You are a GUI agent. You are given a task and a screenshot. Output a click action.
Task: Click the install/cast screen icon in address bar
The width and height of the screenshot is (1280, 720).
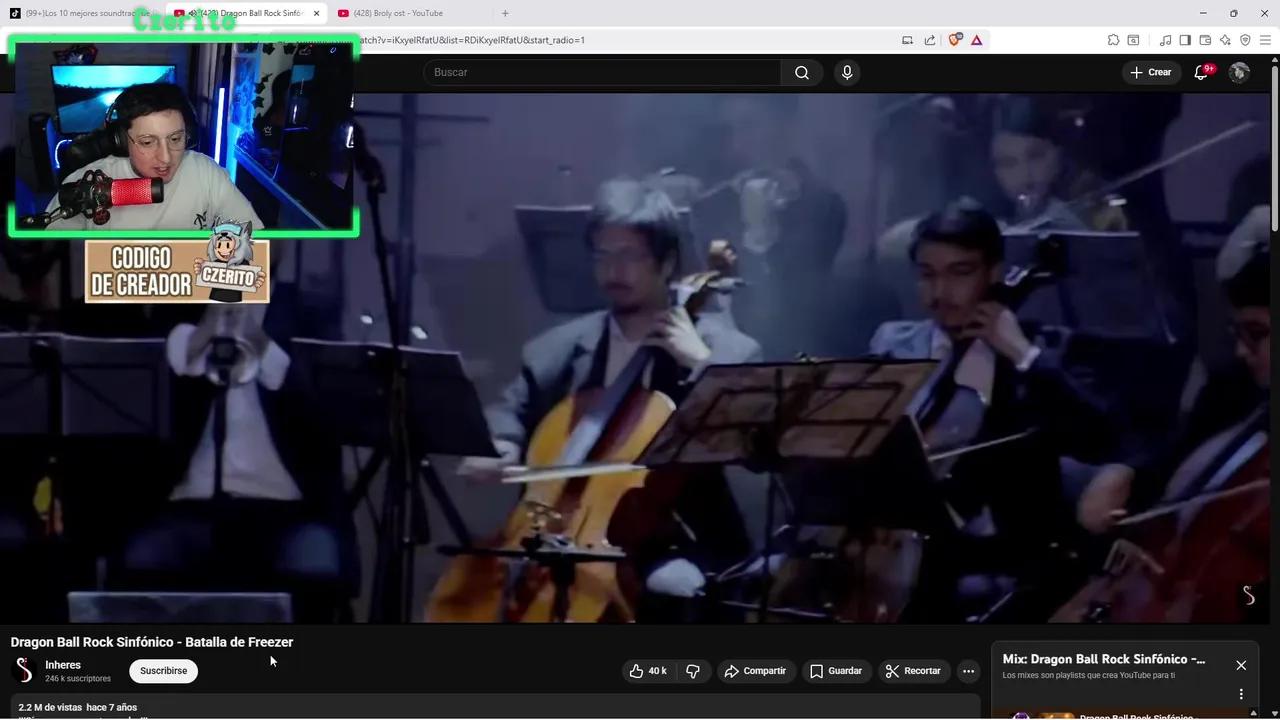908,40
